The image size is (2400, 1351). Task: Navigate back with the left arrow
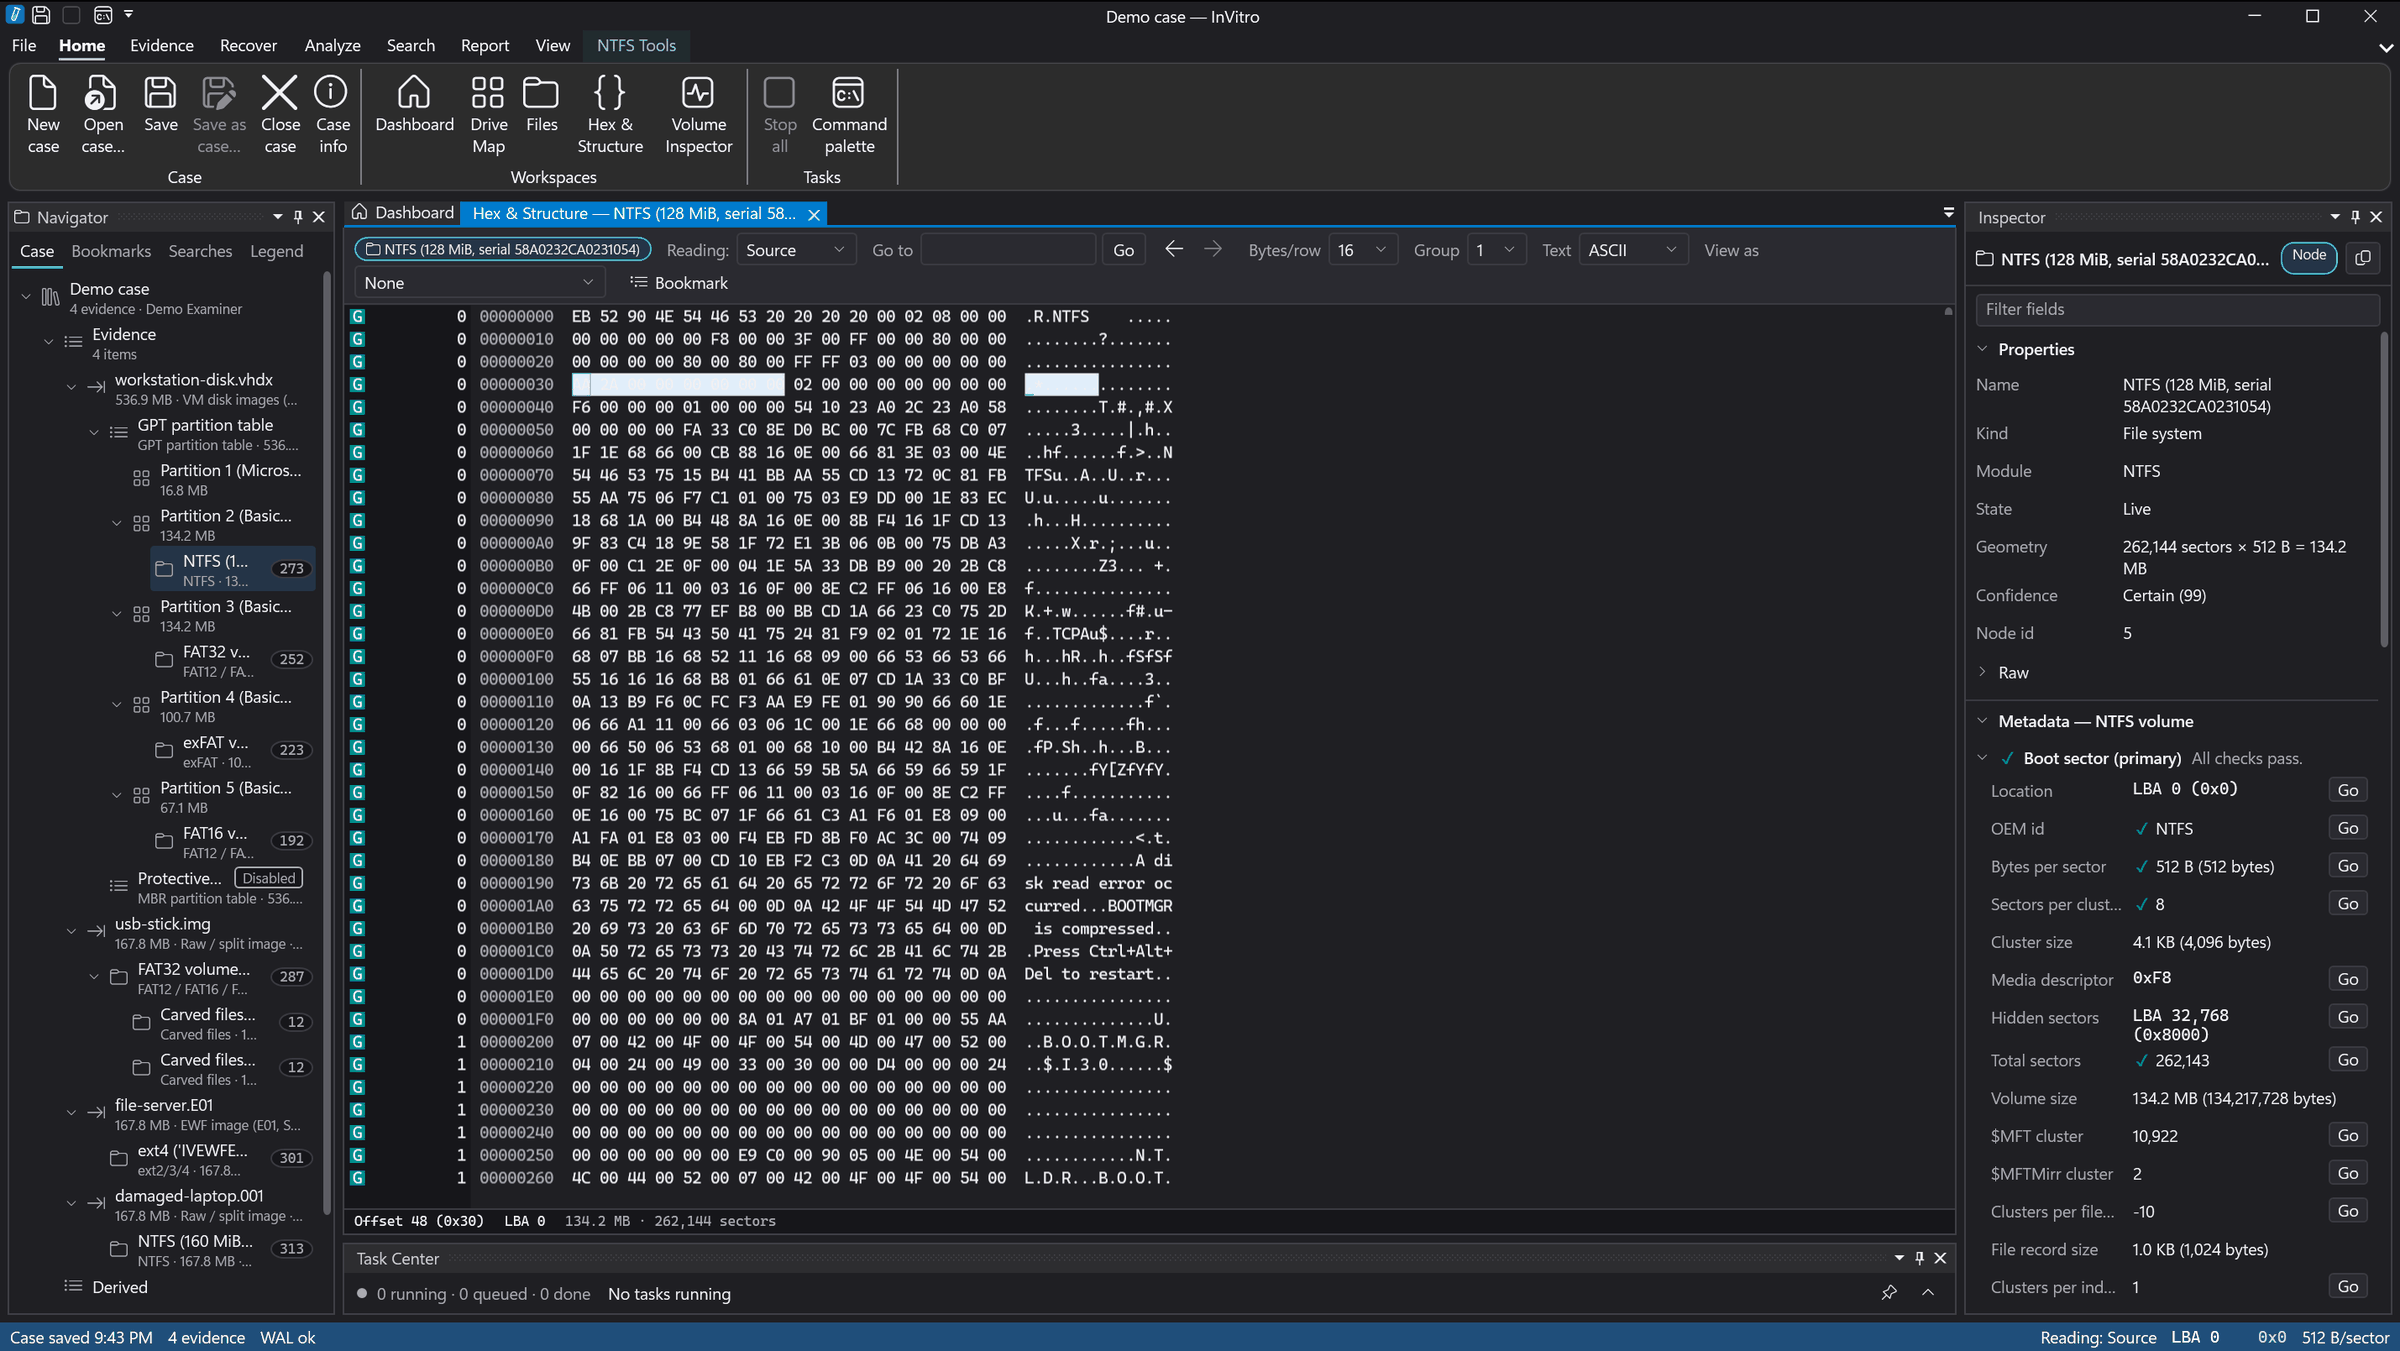click(1174, 249)
